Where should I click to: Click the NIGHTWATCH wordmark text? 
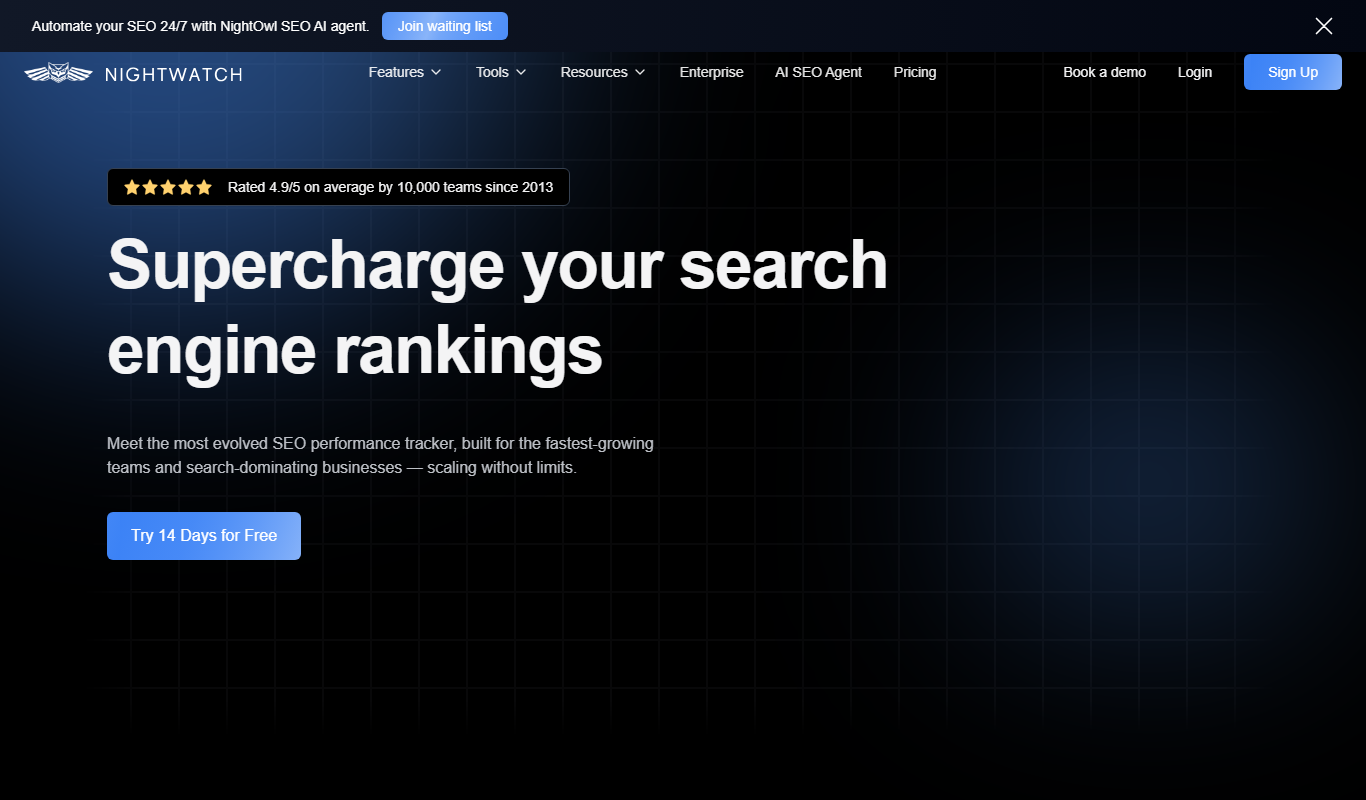click(173, 74)
